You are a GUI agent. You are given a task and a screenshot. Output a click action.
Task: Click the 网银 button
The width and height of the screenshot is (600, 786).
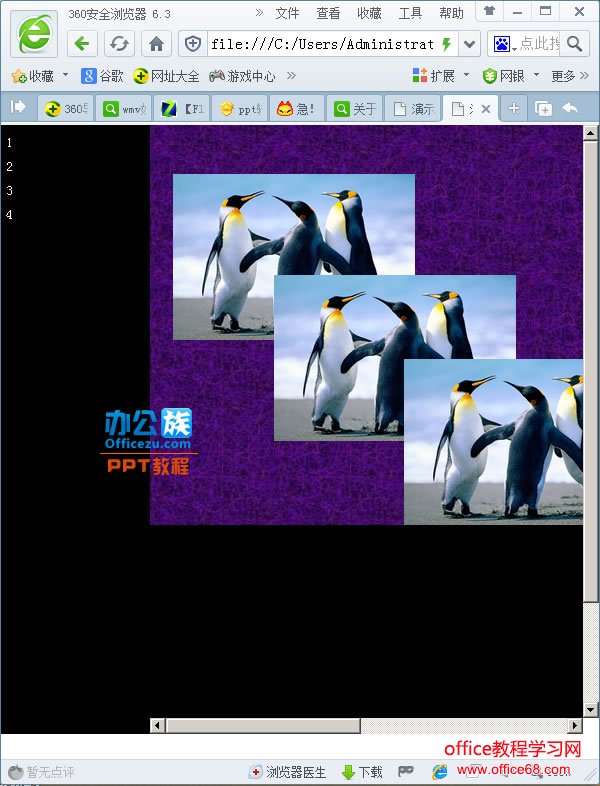tap(504, 76)
